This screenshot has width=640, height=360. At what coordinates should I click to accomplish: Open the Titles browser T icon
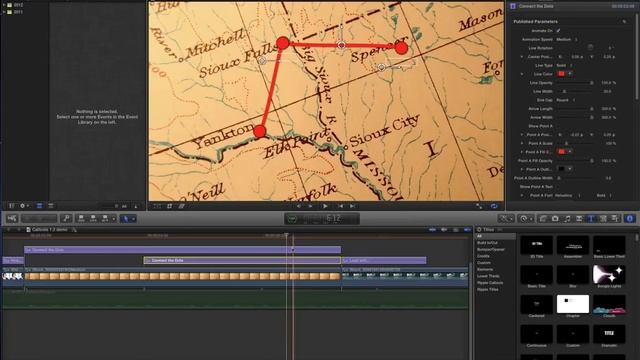point(591,219)
